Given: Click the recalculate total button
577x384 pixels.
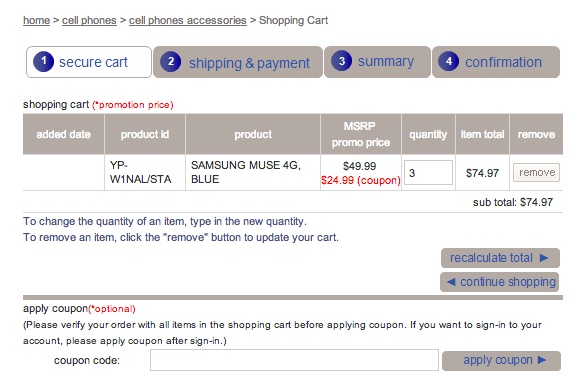Looking at the screenshot, I should point(500,258).
